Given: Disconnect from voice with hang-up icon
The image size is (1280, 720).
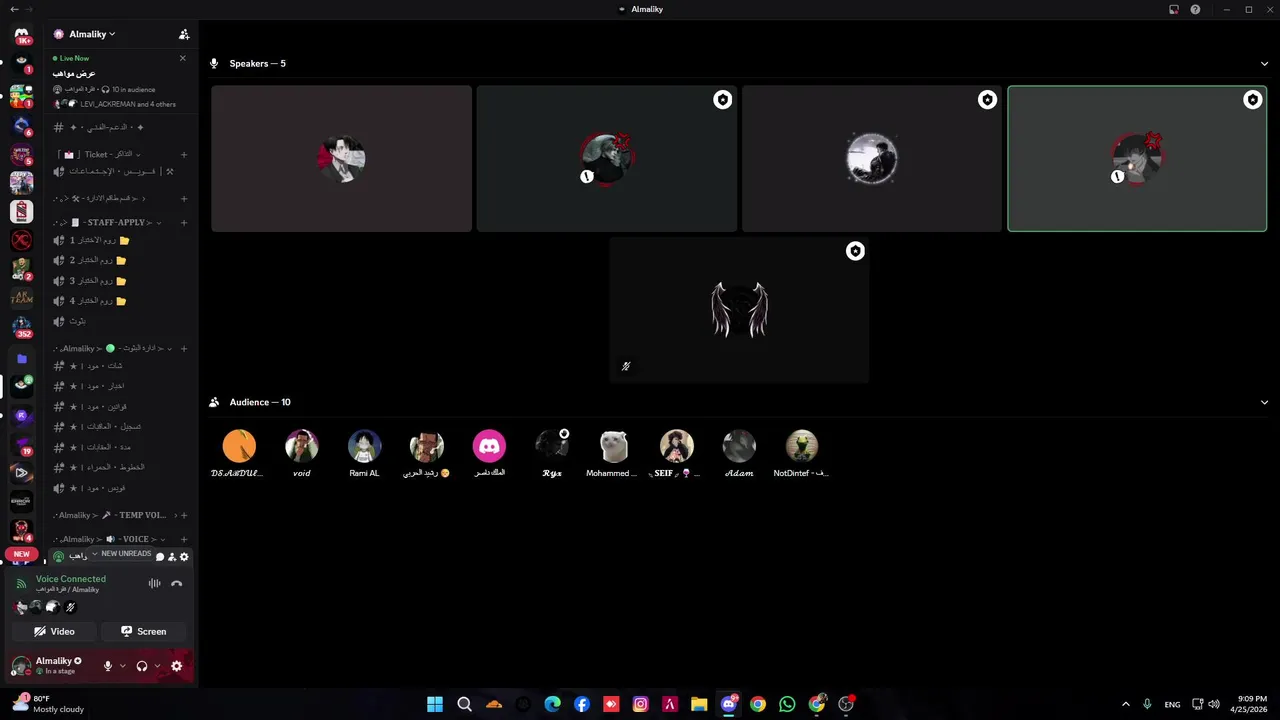Looking at the screenshot, I should [177, 584].
